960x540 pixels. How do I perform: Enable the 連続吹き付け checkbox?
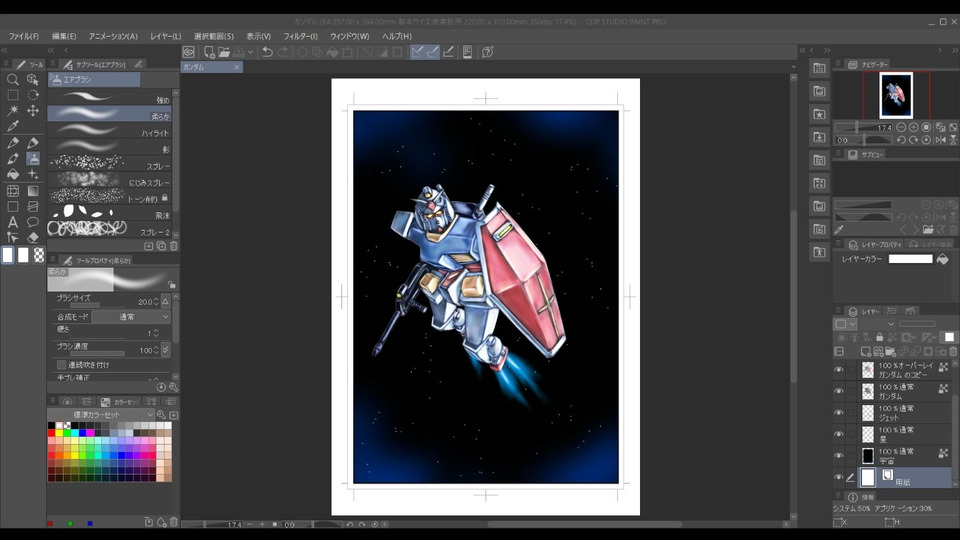pos(61,365)
